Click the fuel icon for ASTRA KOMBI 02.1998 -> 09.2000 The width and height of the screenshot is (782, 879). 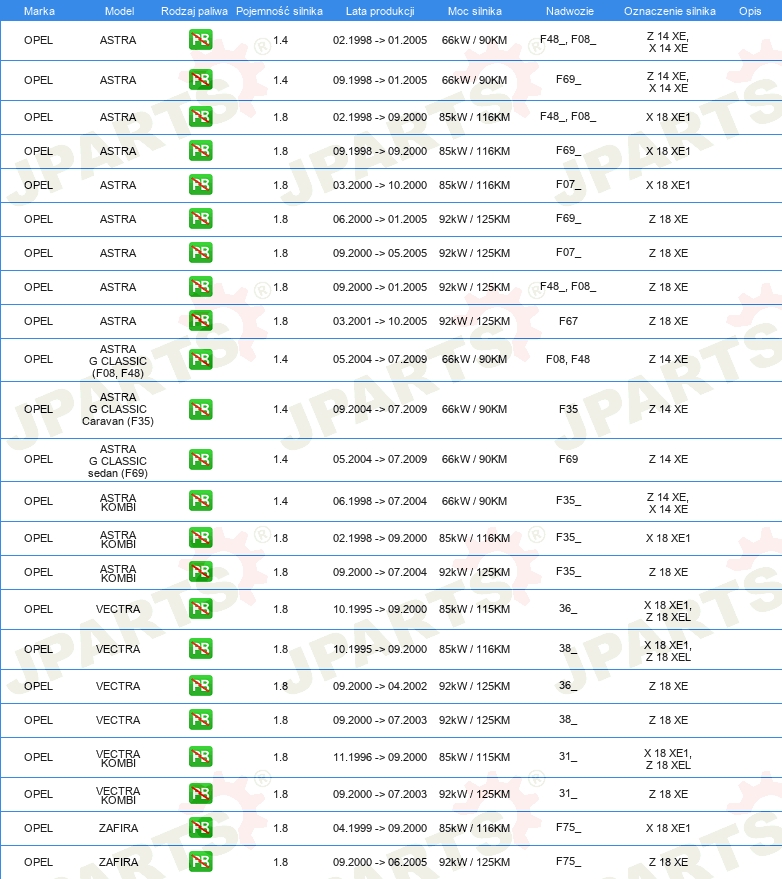point(201,538)
